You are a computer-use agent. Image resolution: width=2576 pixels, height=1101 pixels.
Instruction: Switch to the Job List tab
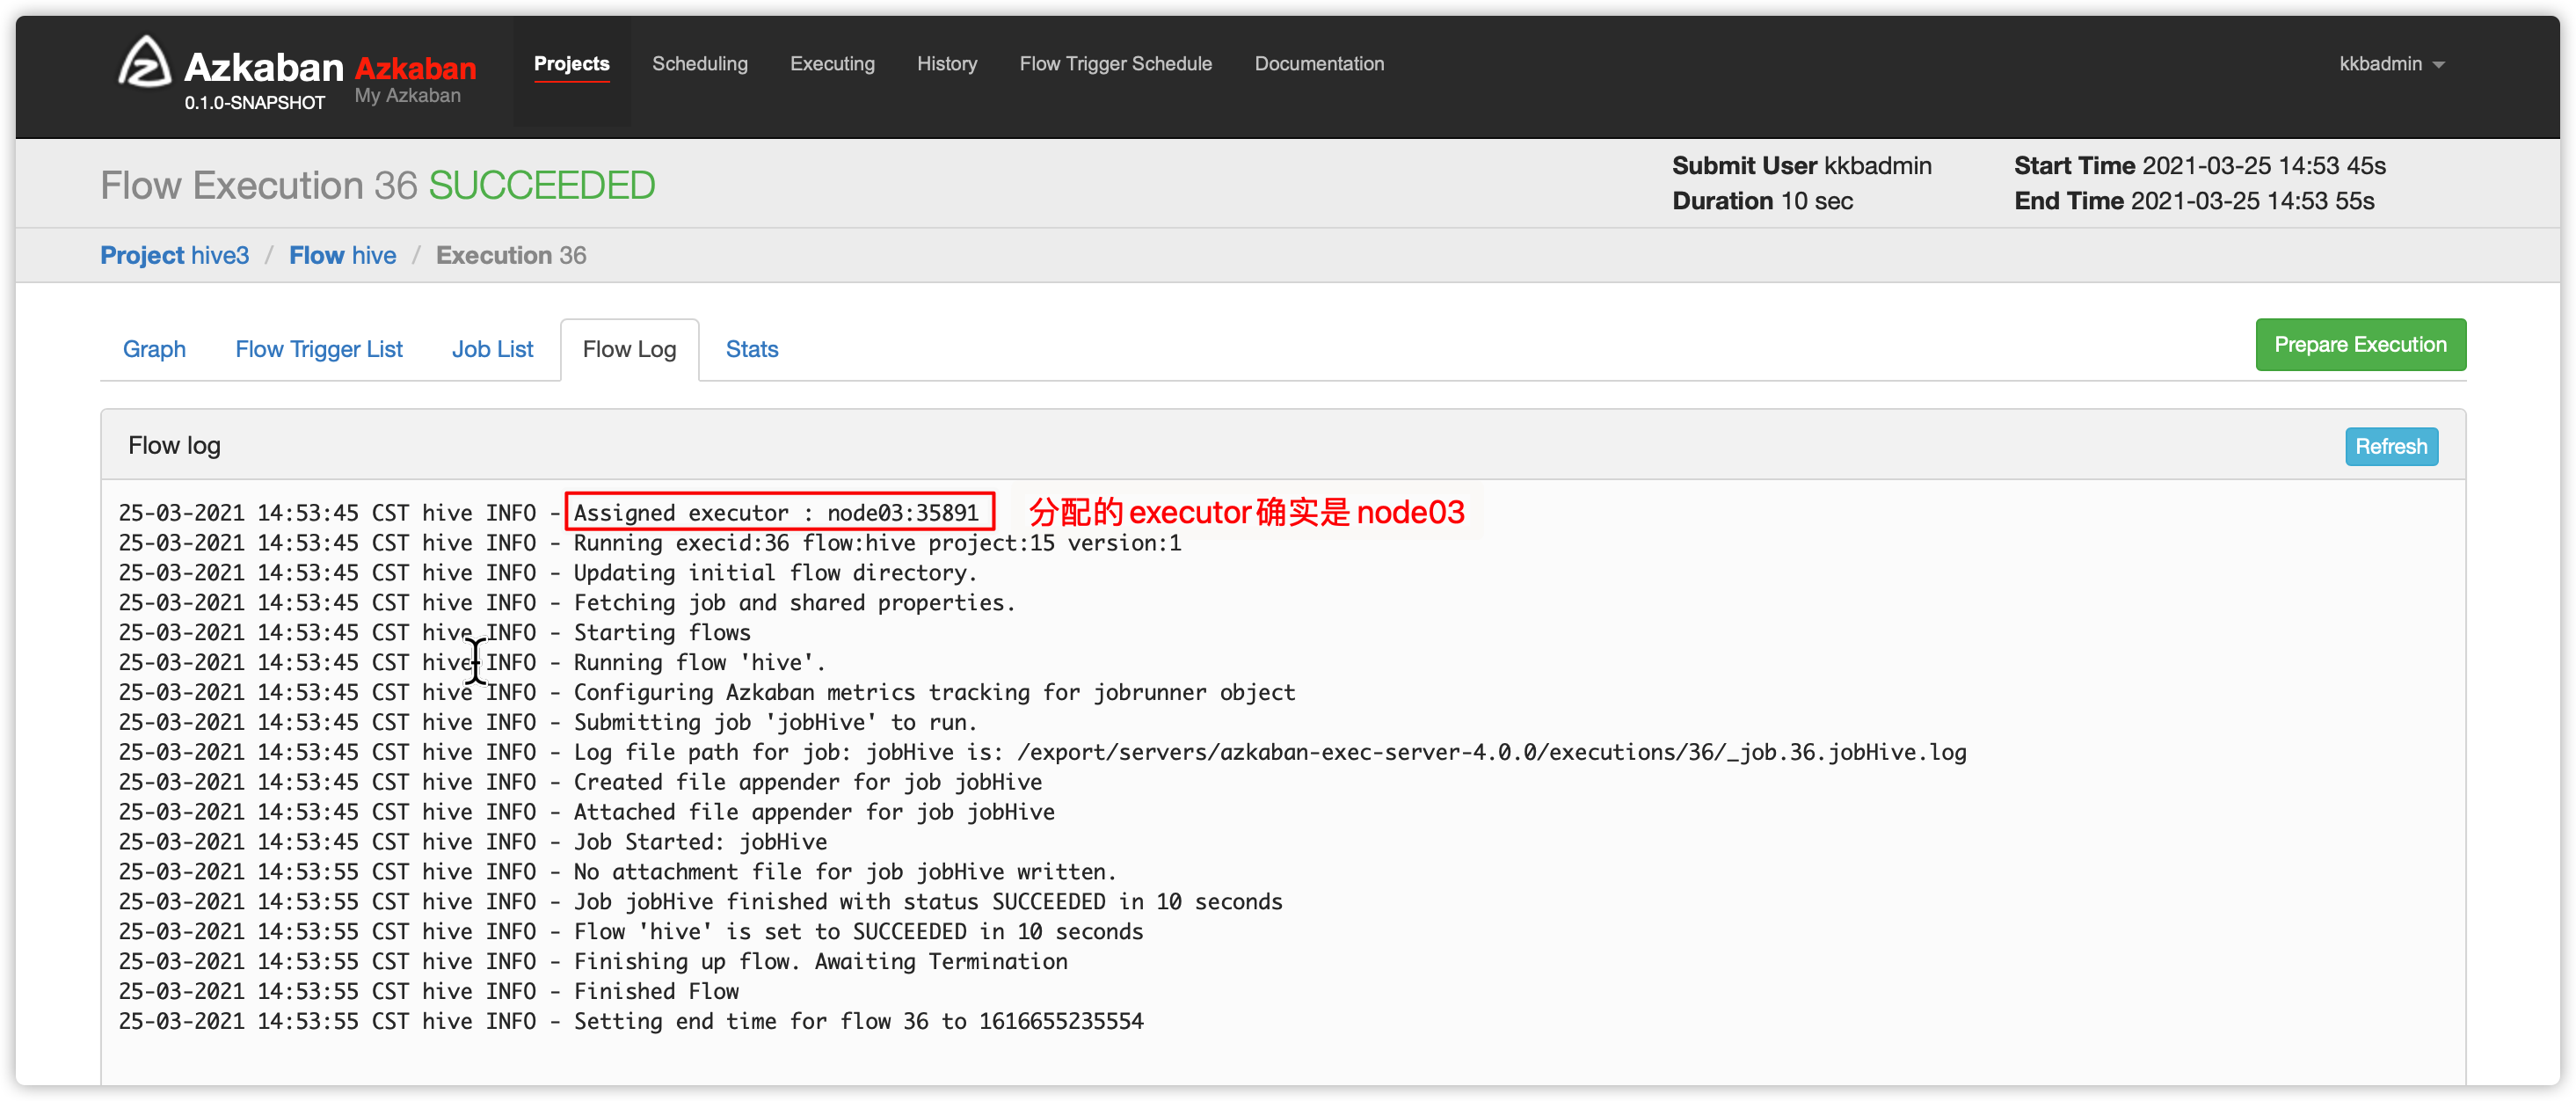[492, 350]
